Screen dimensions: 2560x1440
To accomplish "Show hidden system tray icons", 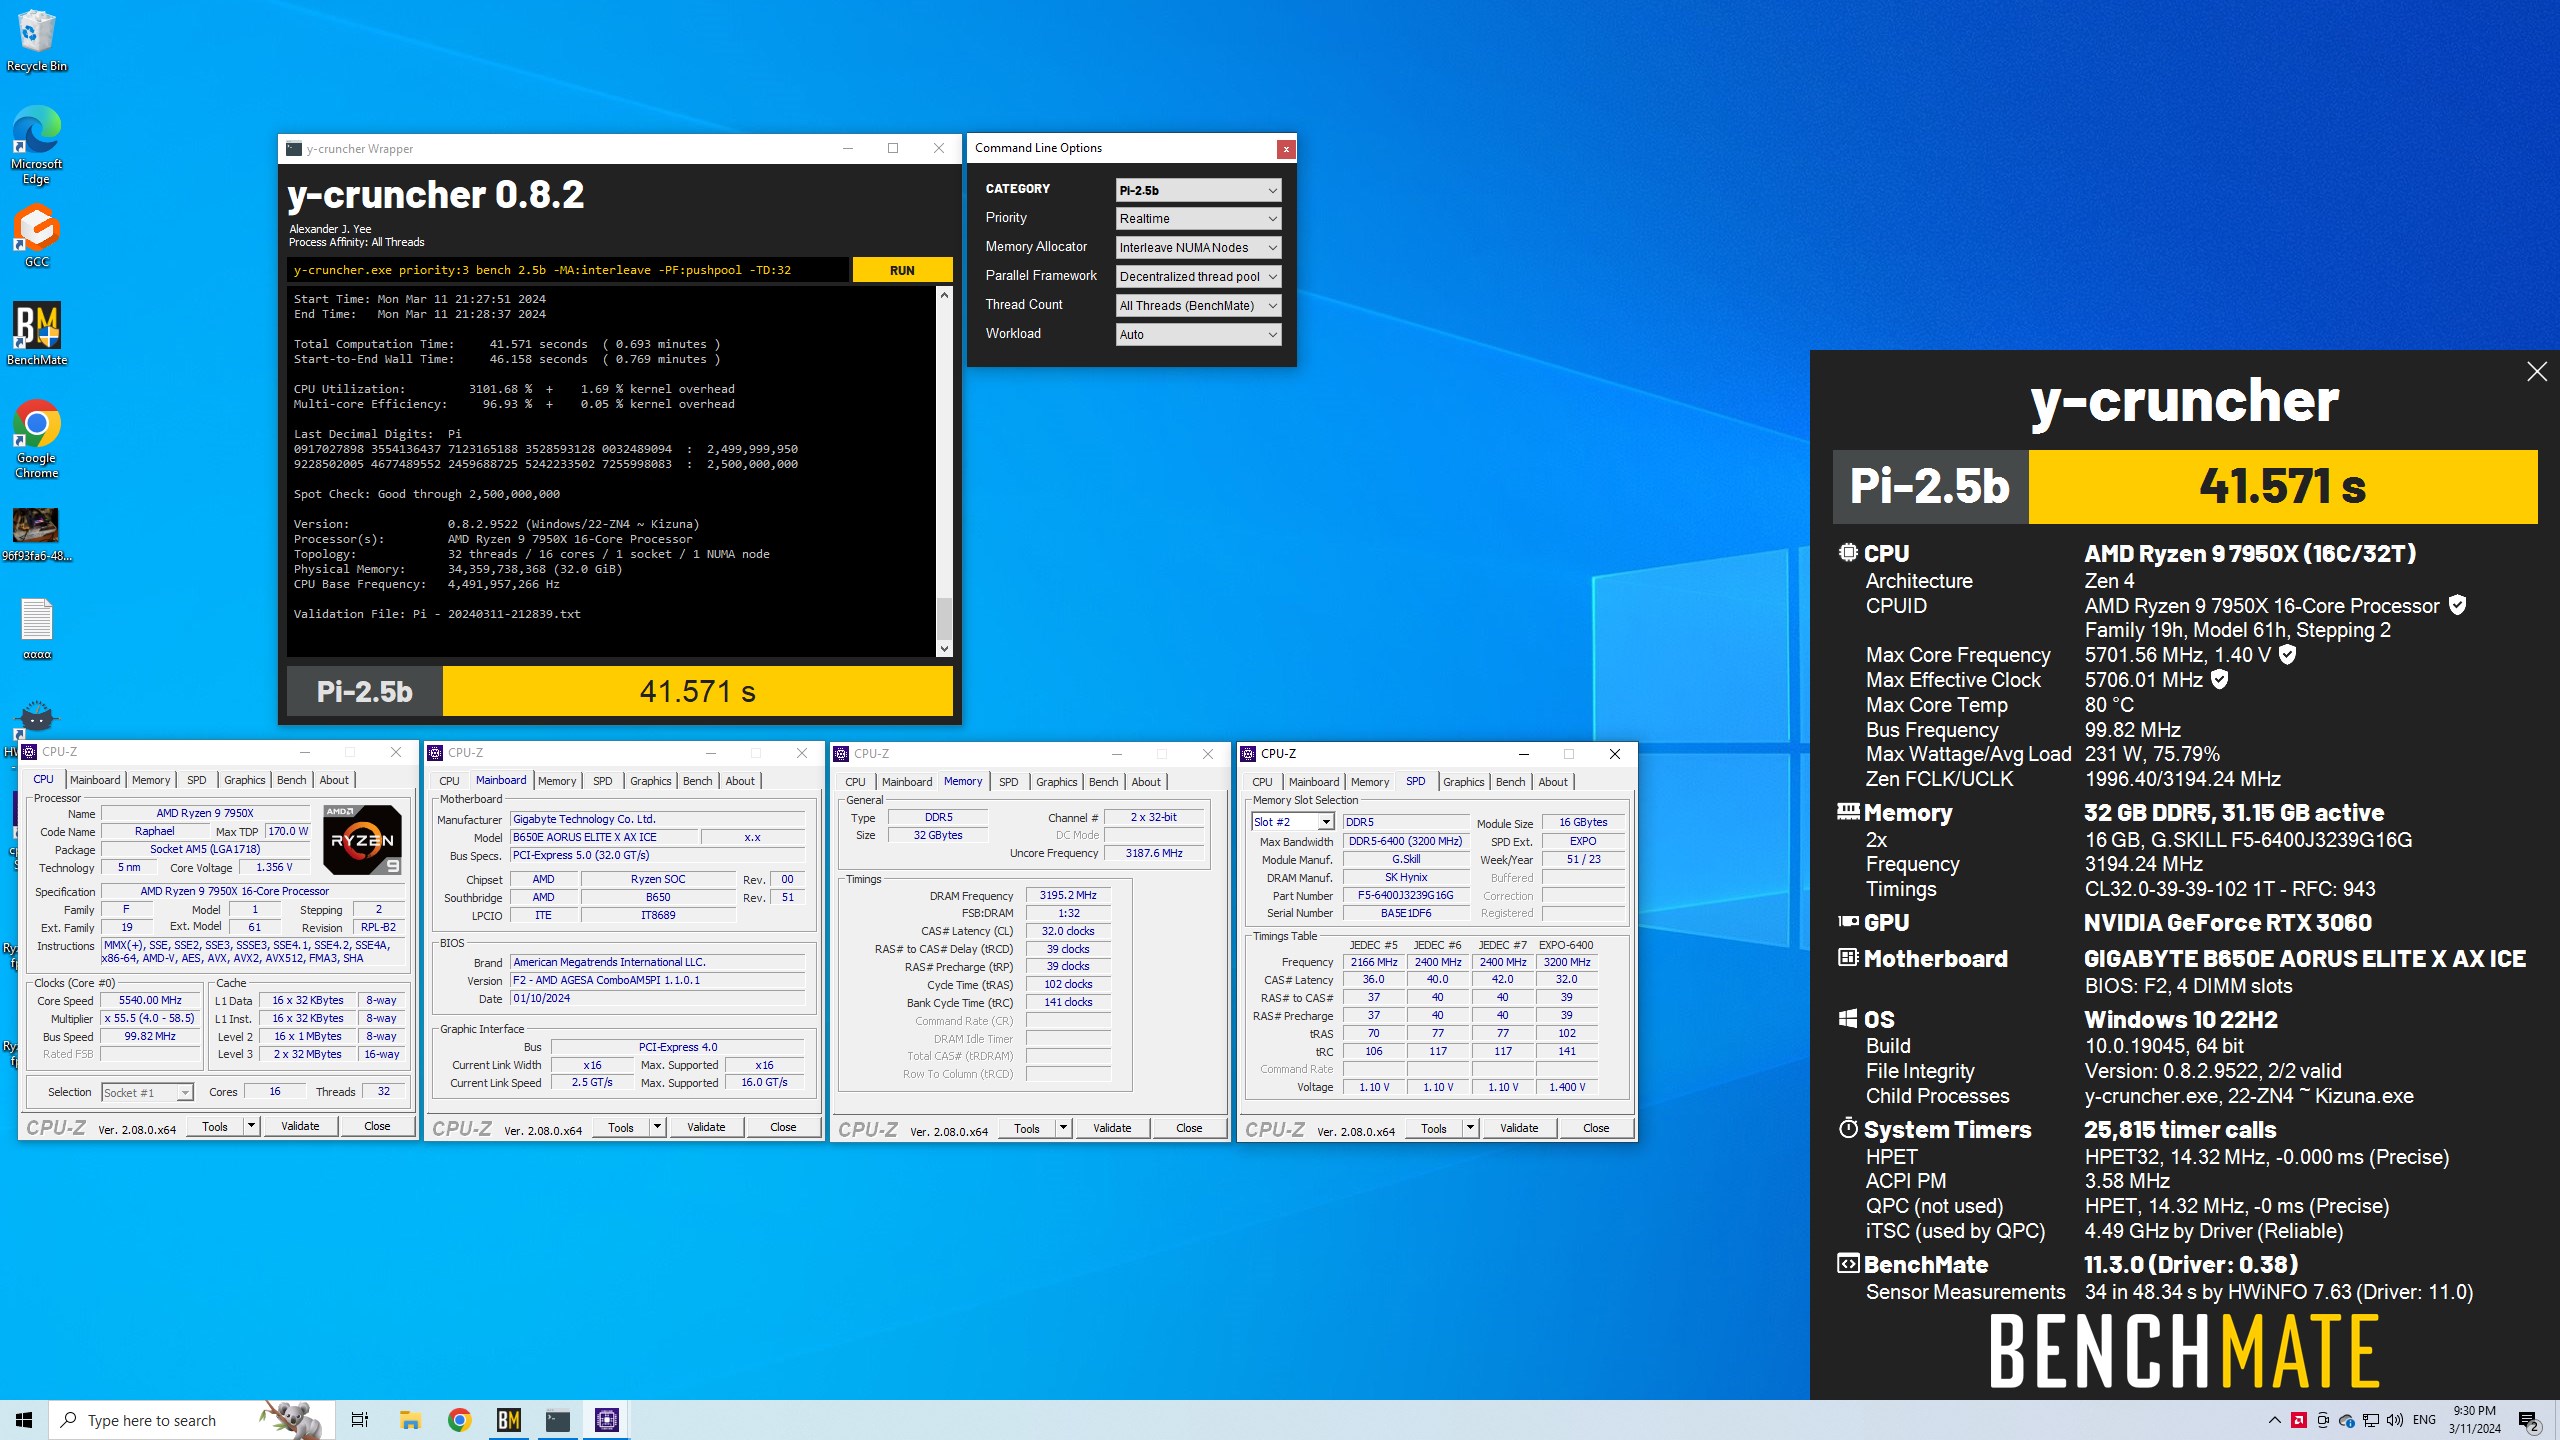I will coord(2274,1420).
